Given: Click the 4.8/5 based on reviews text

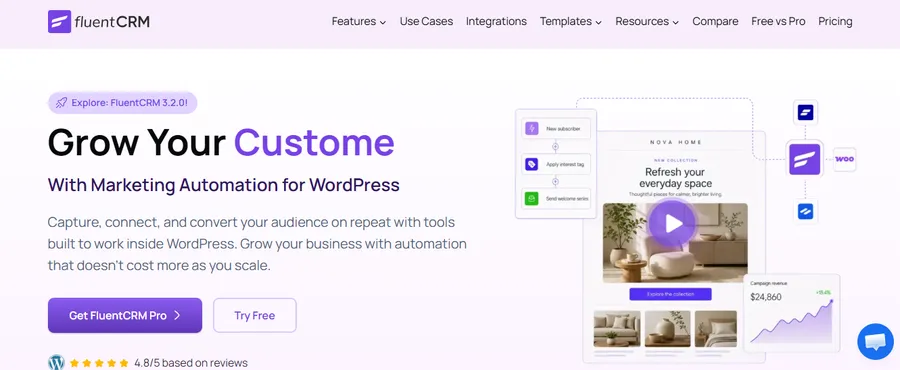Looking at the screenshot, I should [x=191, y=363].
